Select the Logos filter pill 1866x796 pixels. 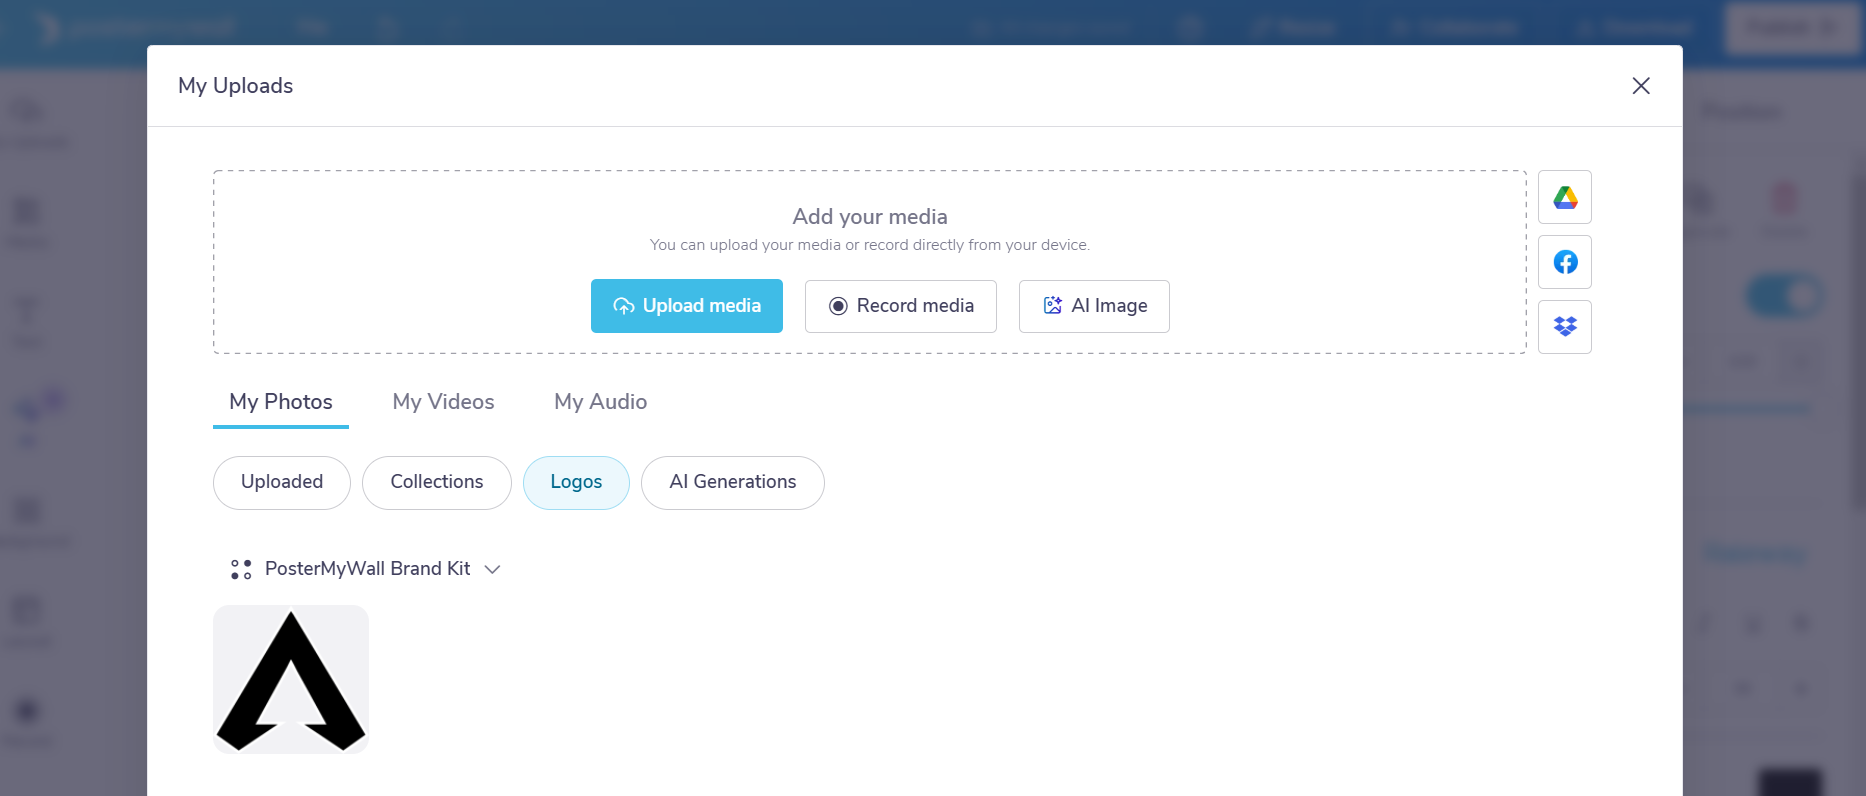576,482
